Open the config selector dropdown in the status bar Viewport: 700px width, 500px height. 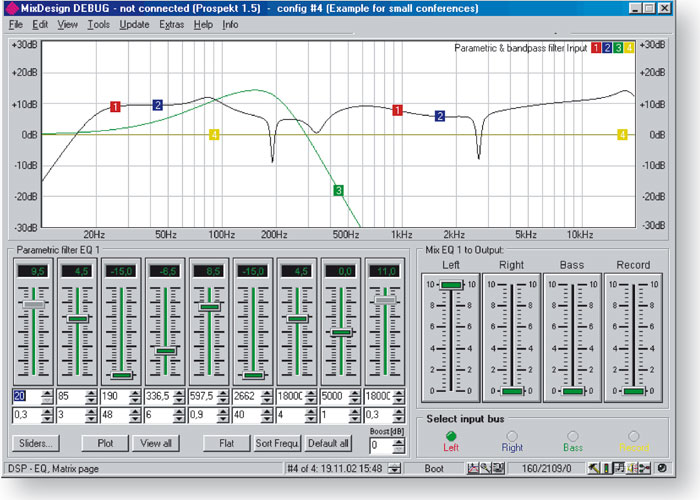tap(395, 467)
